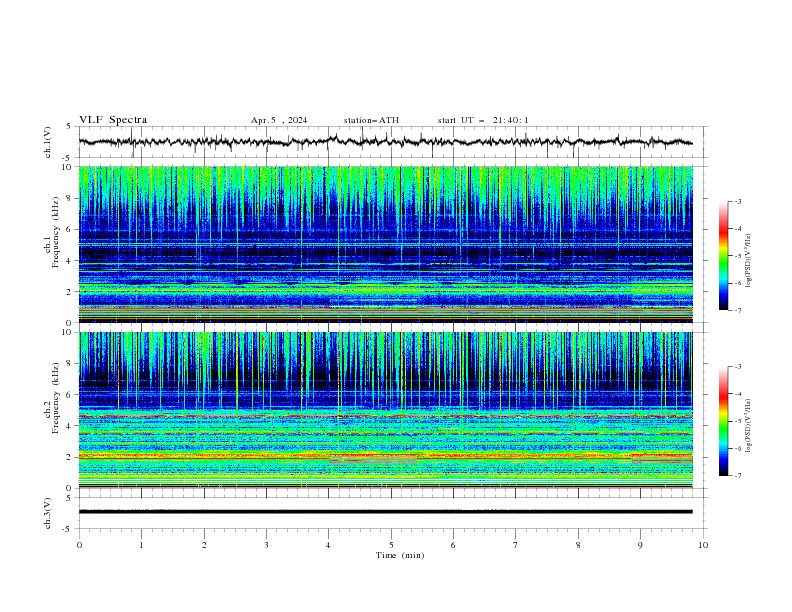Click the "station=ATH" header label
The width and height of the screenshot is (792, 612).
371,120
